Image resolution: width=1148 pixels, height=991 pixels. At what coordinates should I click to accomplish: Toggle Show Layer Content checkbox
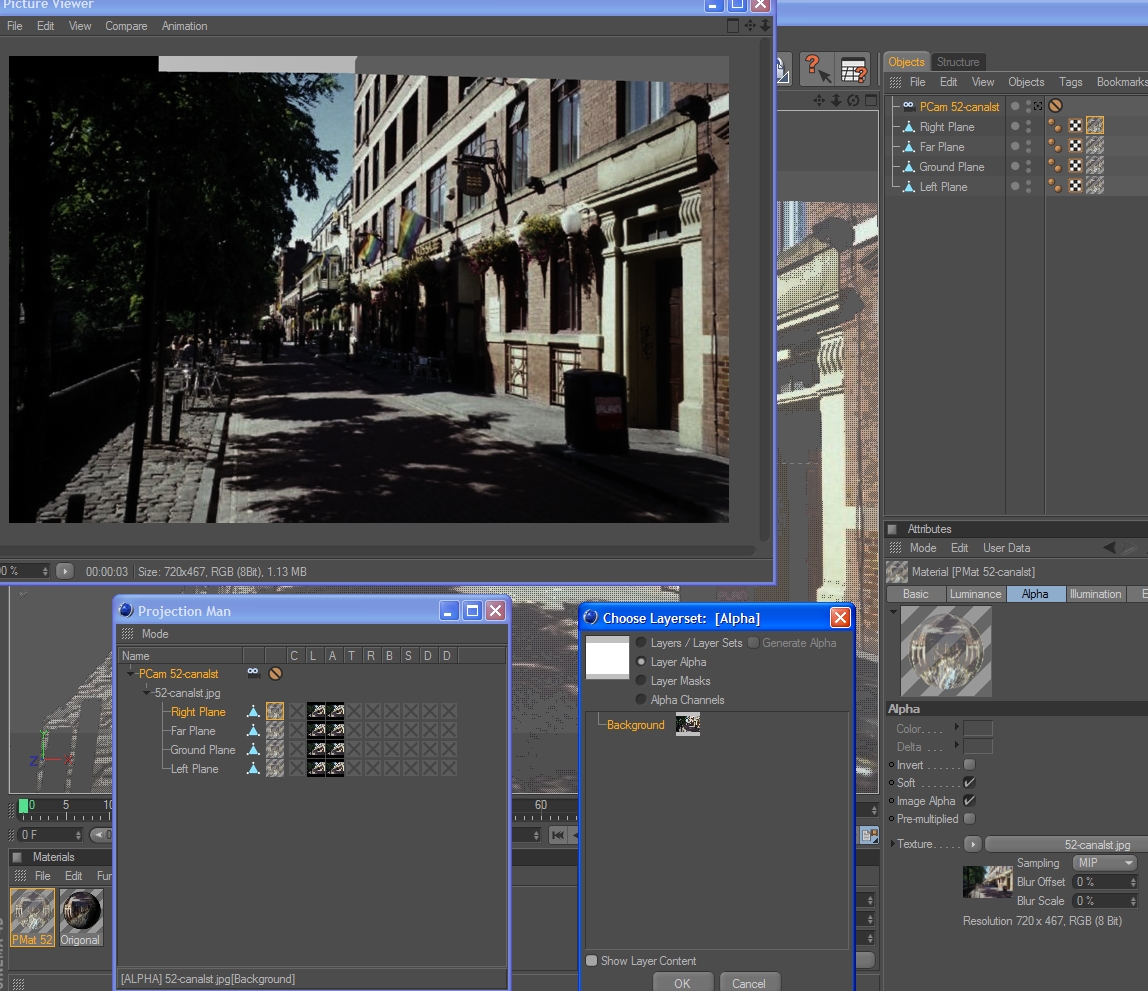pos(592,961)
